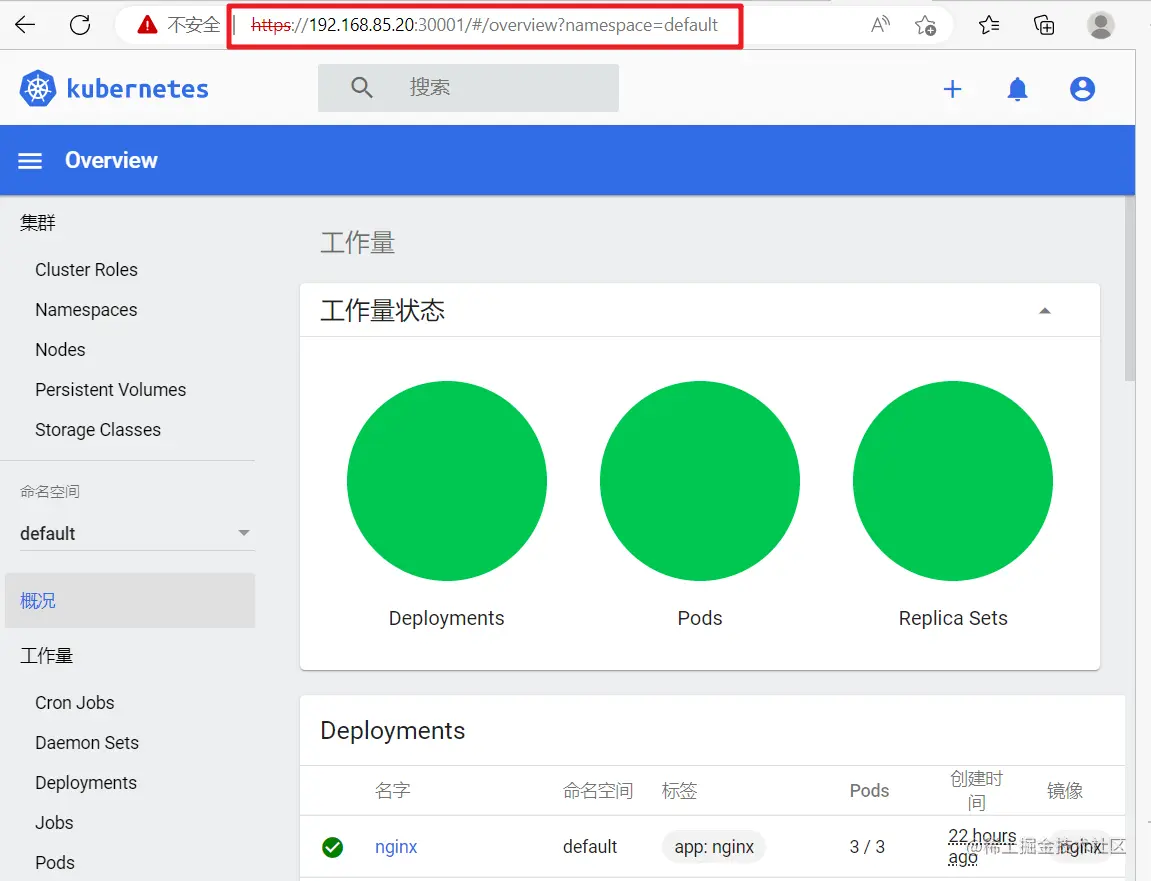This screenshot has width=1151, height=881.
Task: Open the browser collections icon
Action: (1044, 25)
